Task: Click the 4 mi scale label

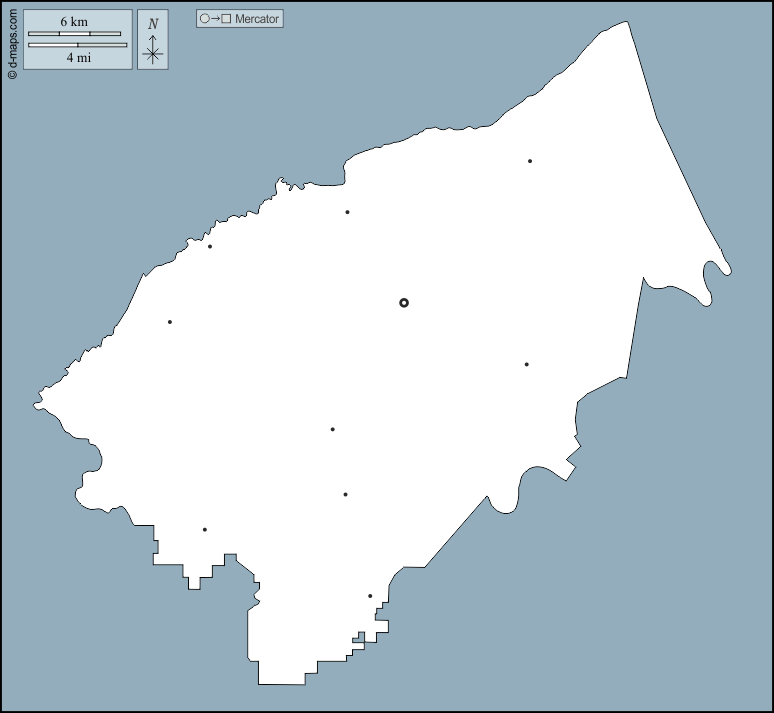Action: coord(77,58)
